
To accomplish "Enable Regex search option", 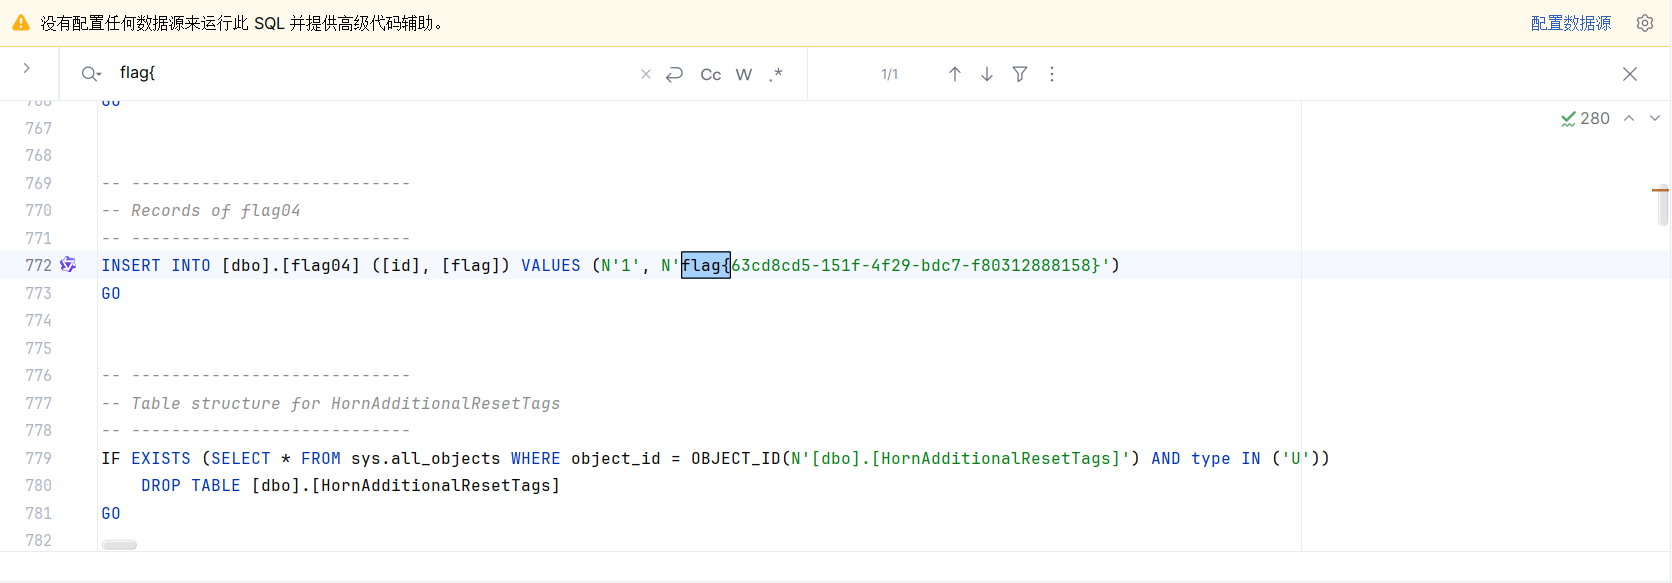I will coord(776,74).
